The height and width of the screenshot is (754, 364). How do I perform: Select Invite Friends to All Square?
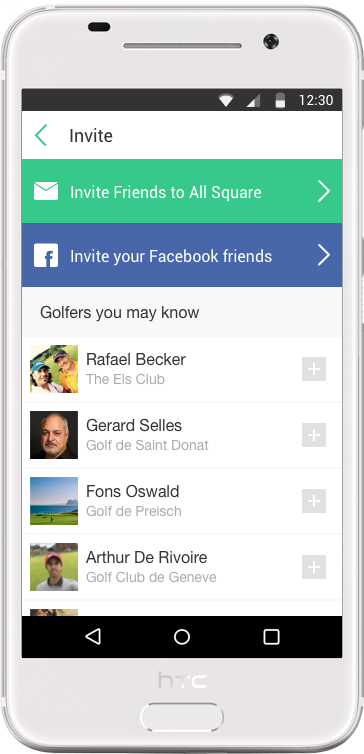pyautogui.click(x=182, y=191)
